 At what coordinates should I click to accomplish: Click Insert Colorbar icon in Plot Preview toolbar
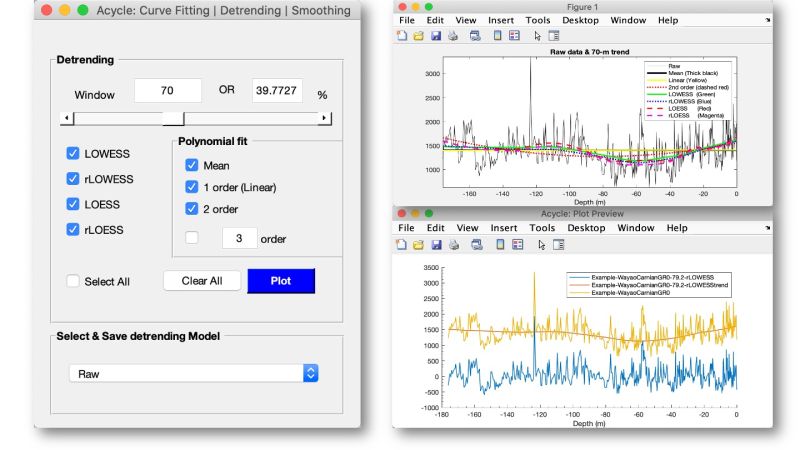(x=501, y=245)
